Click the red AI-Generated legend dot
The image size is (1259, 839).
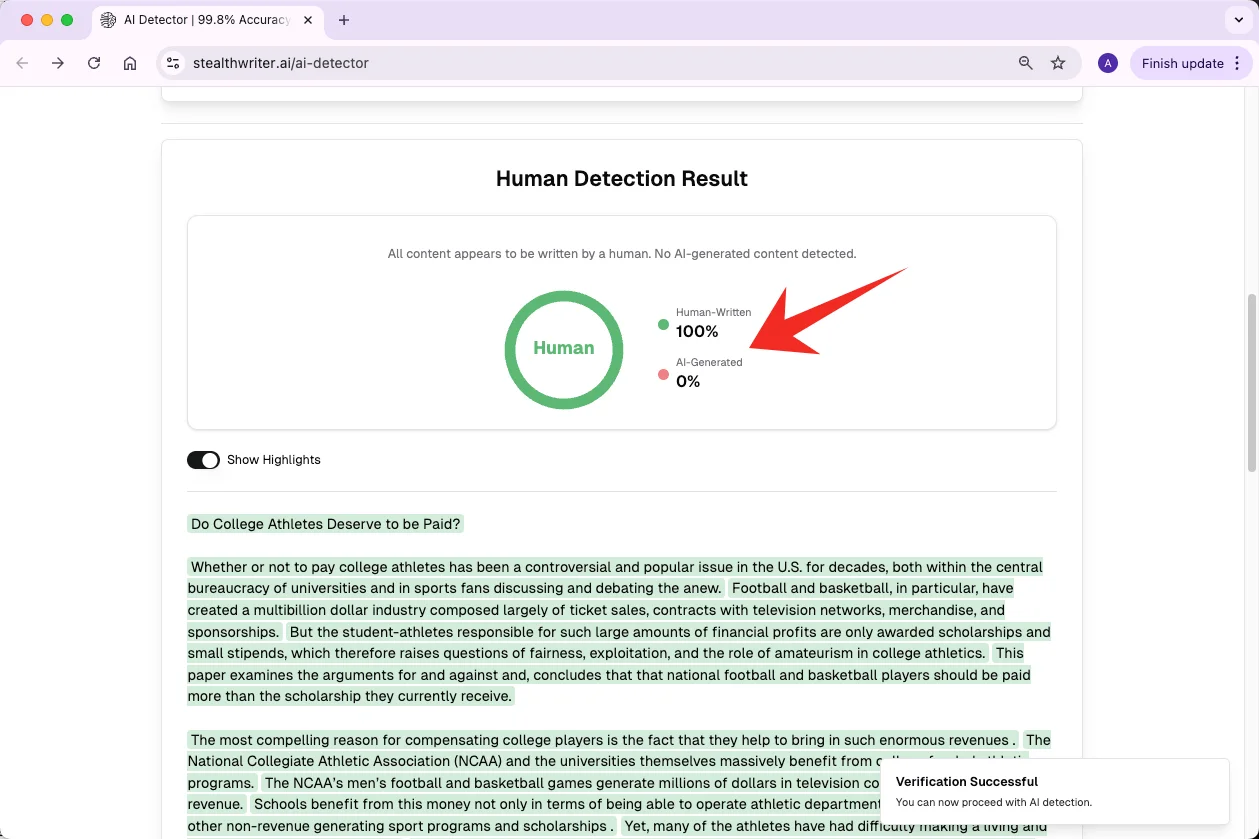point(663,374)
